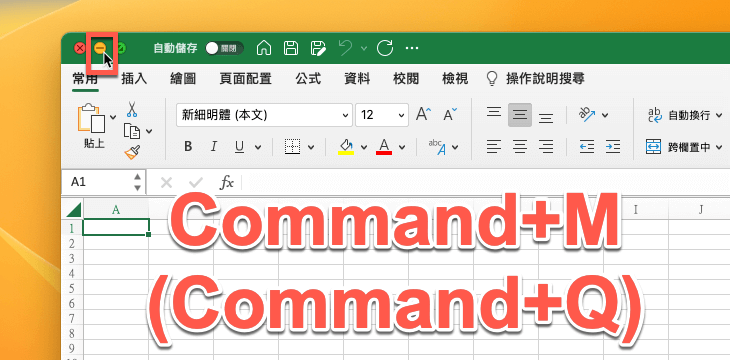Click the yellow fill color bucket
731x360 pixels.
click(x=345, y=146)
